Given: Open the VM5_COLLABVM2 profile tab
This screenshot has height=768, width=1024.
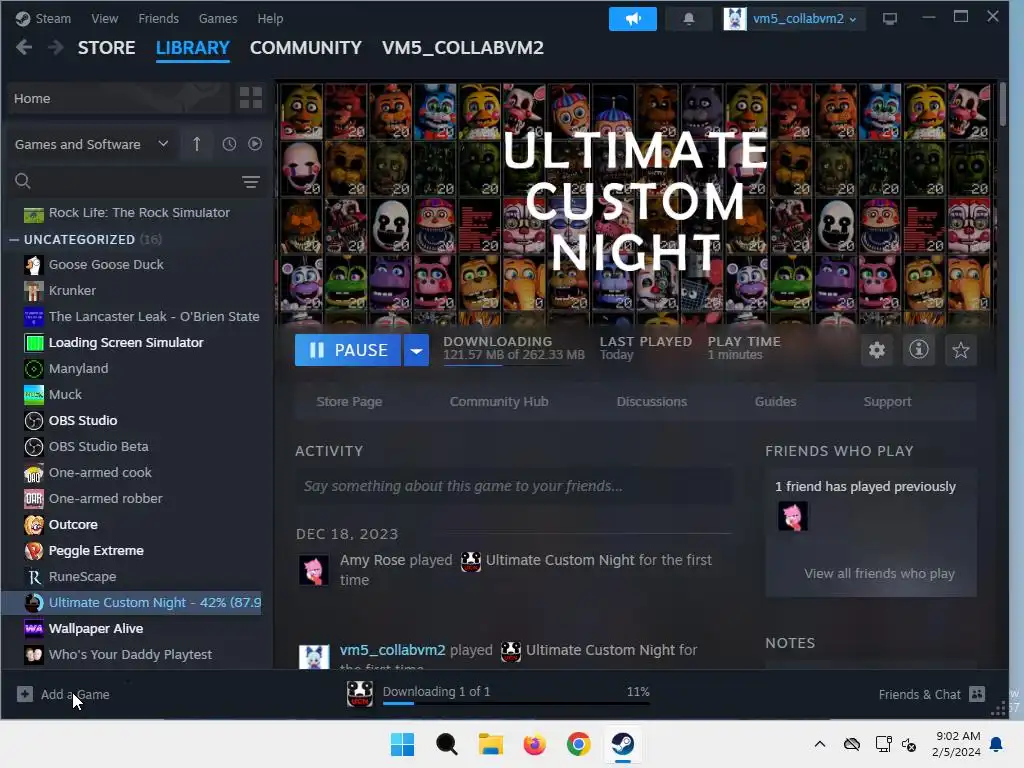Looking at the screenshot, I should (462, 48).
